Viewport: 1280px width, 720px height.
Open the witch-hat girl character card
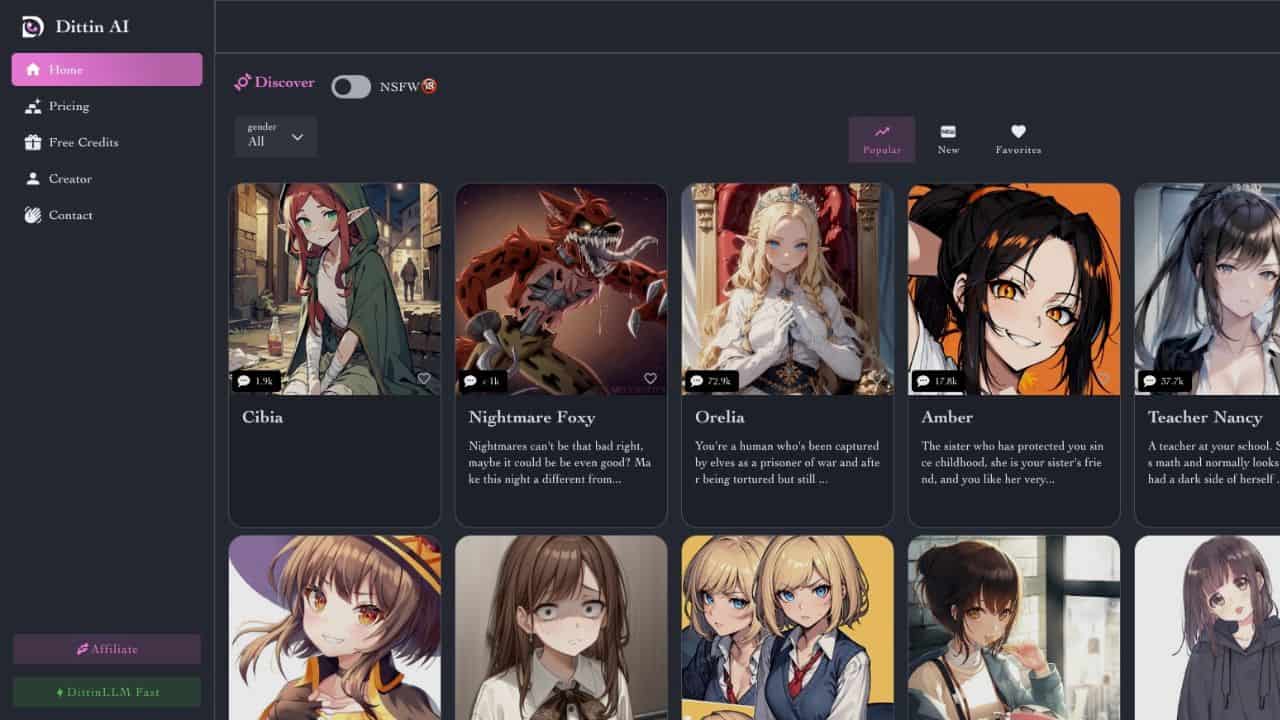point(334,628)
